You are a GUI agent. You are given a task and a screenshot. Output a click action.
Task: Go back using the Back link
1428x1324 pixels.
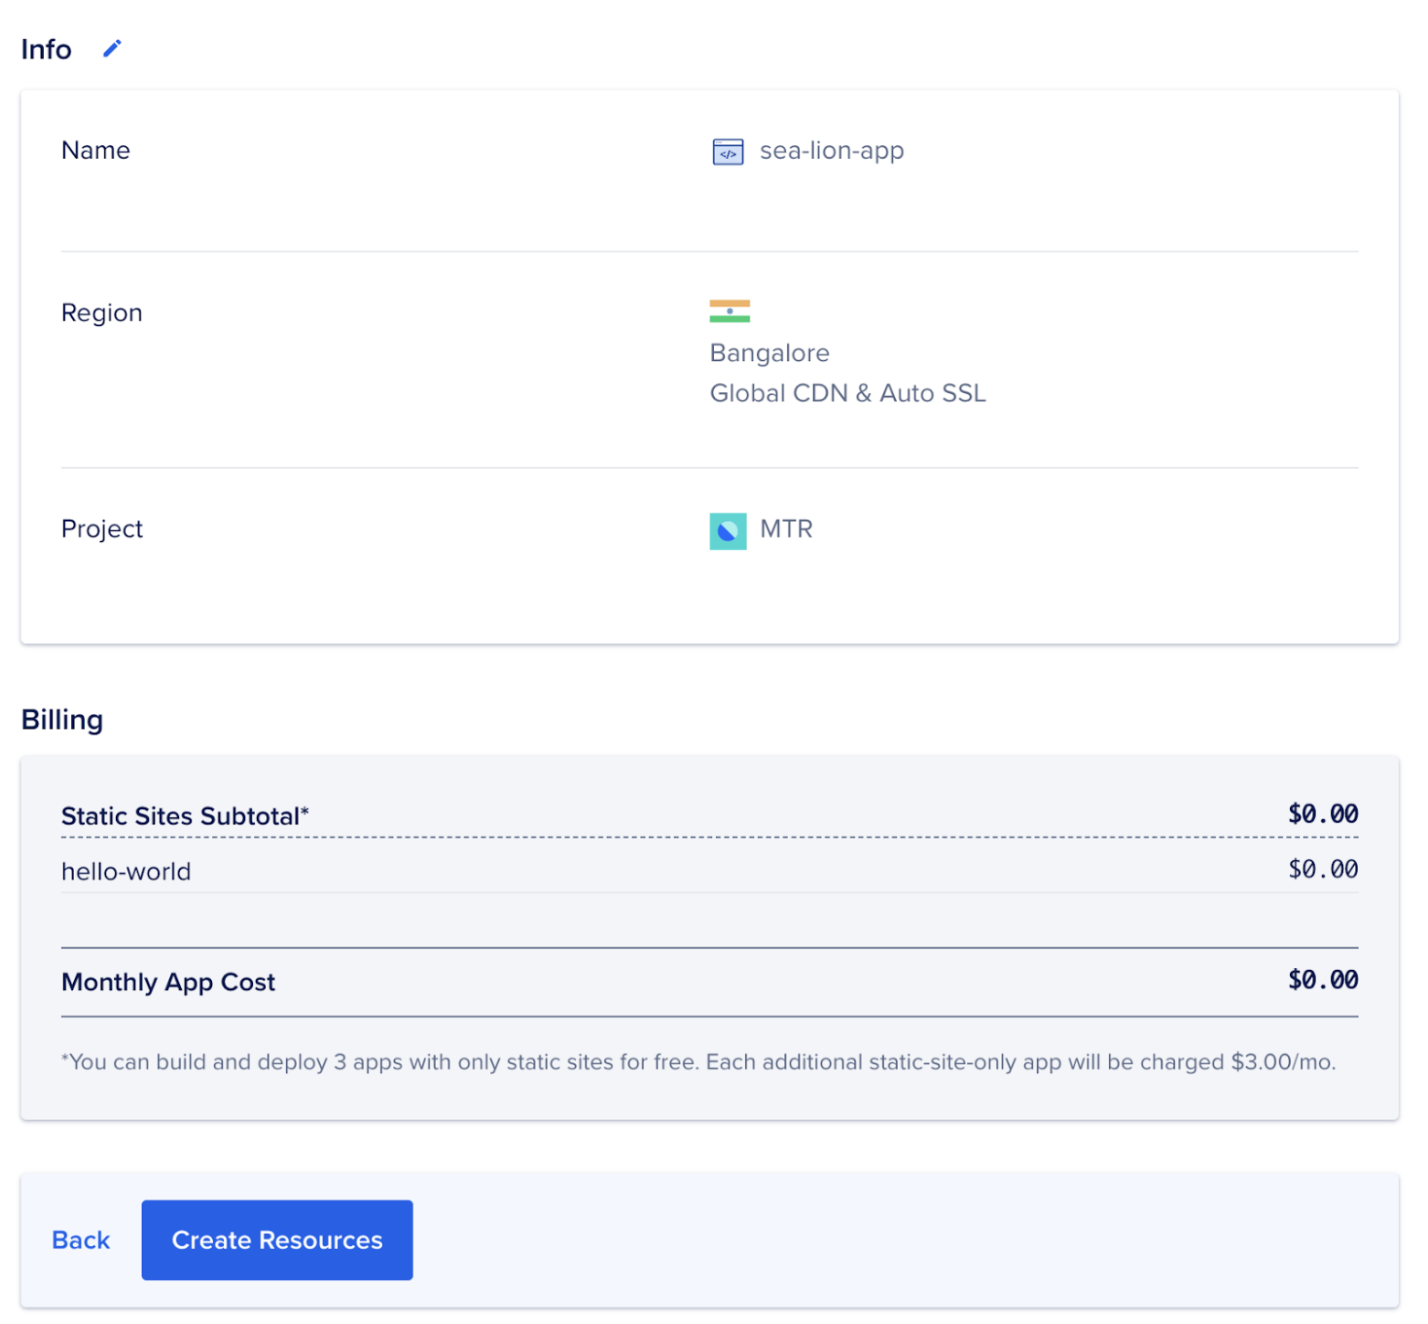(x=81, y=1240)
